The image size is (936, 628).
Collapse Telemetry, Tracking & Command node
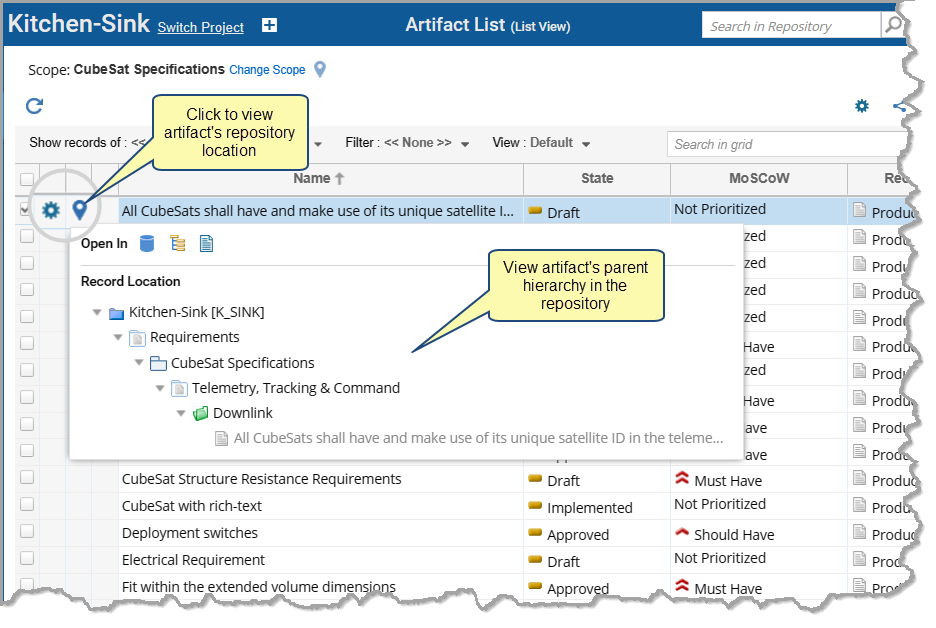click(159, 388)
